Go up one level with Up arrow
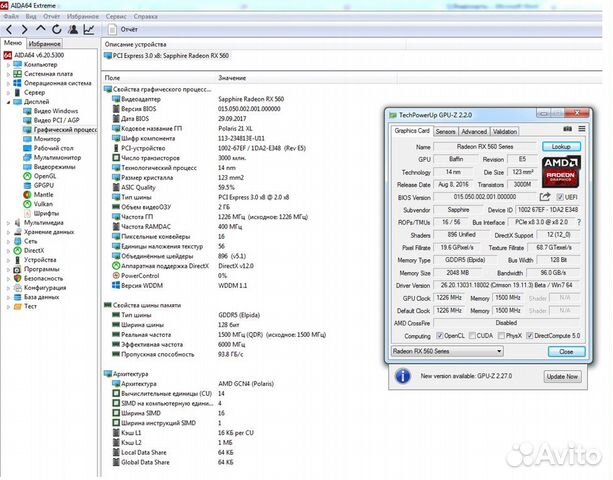 (40, 29)
